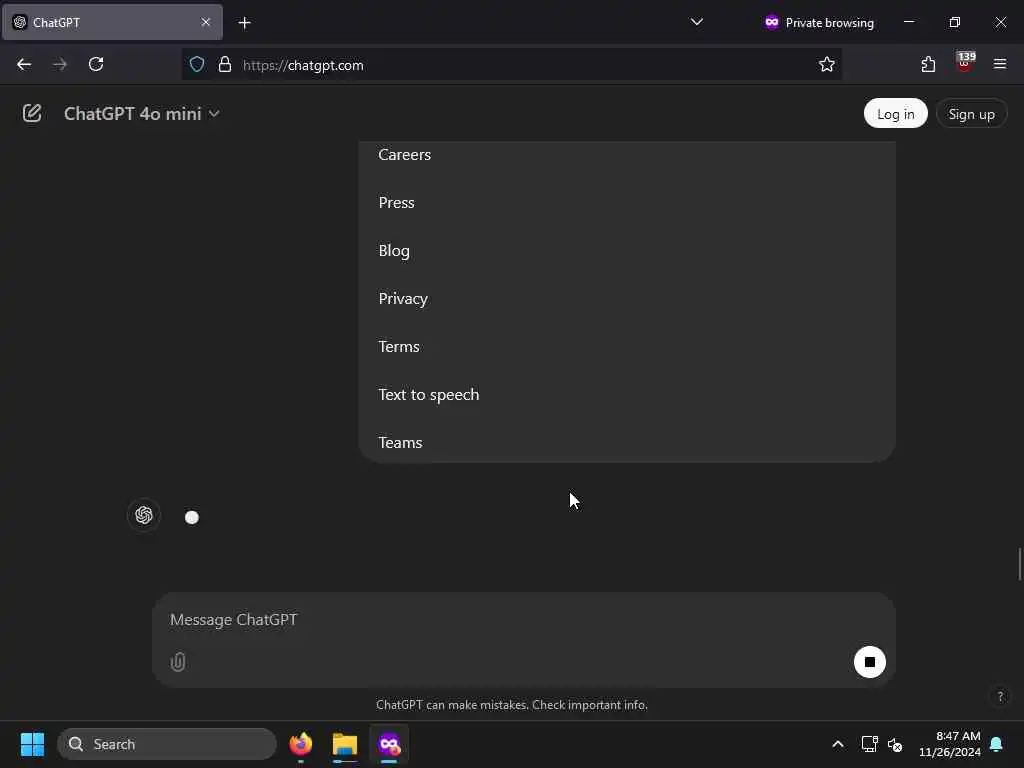Image resolution: width=1024 pixels, height=768 pixels.
Task: Click the Log in button
Action: [895, 114]
